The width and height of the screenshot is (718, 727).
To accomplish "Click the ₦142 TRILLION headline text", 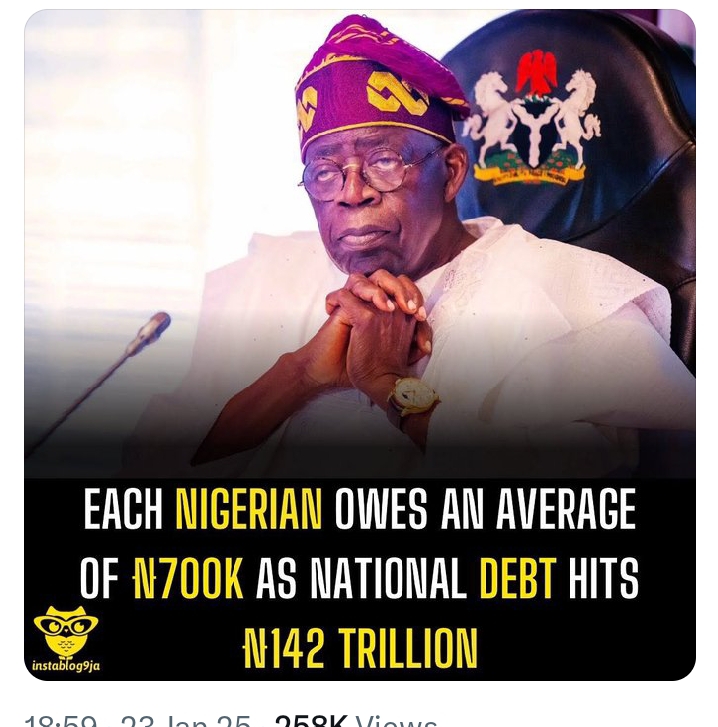I will coord(360,647).
